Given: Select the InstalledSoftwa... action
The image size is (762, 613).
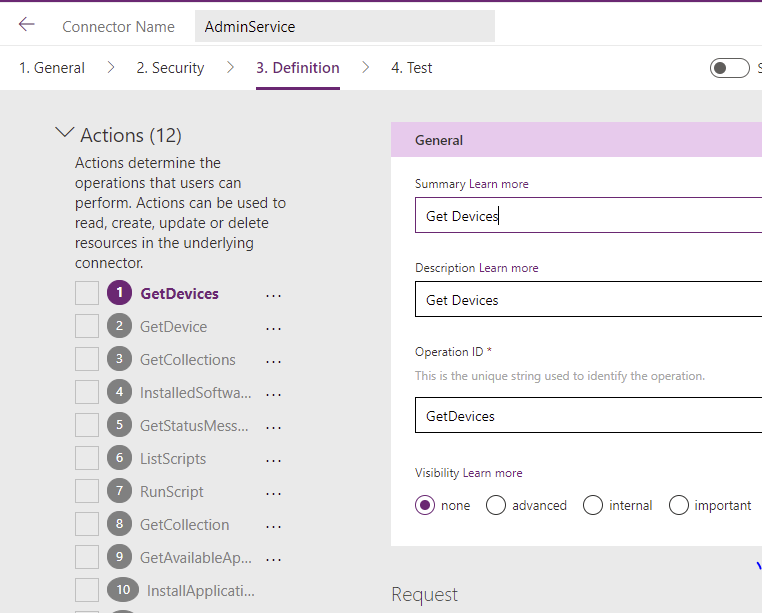Looking at the screenshot, I should pyautogui.click(x=196, y=393).
